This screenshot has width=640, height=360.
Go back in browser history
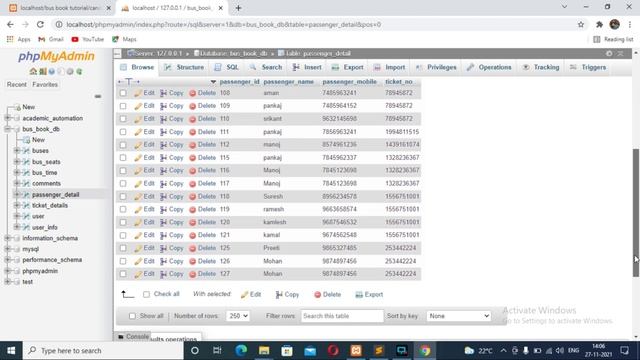pos(10,24)
